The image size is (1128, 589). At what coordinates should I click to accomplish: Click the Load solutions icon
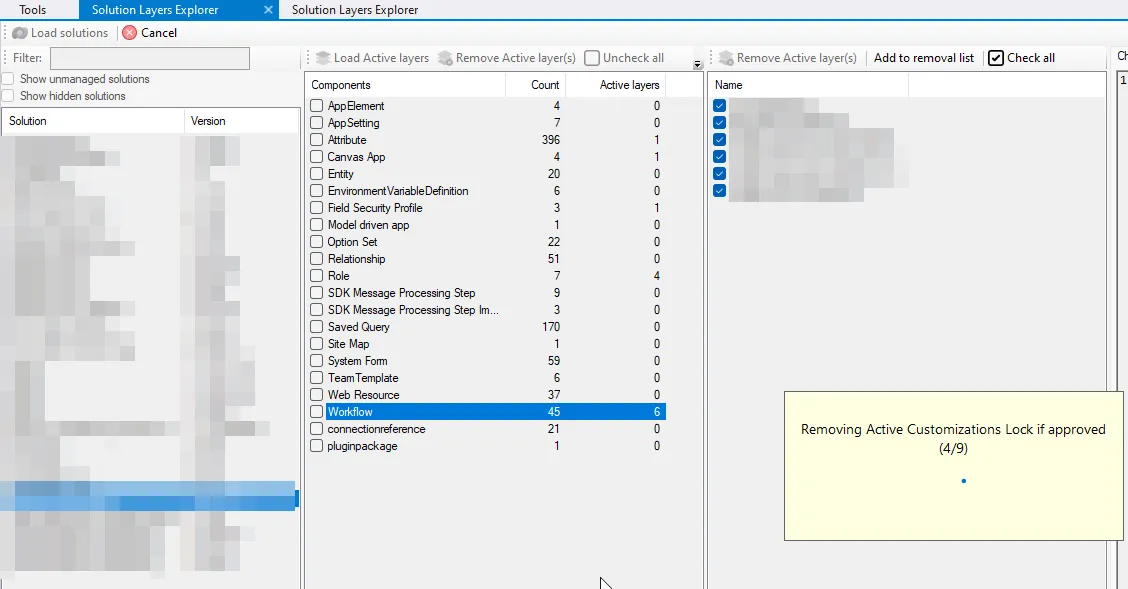20,33
